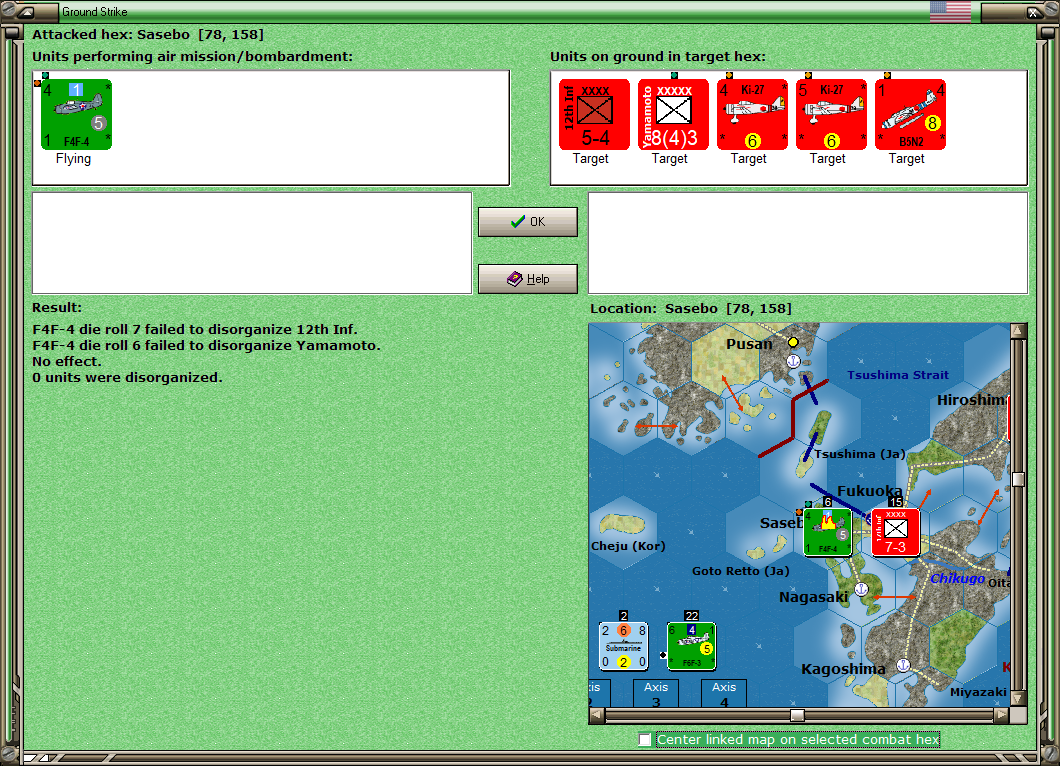This screenshot has height=766, width=1060.
Task: Click the Fukuoka label on the map
Action: [870, 491]
